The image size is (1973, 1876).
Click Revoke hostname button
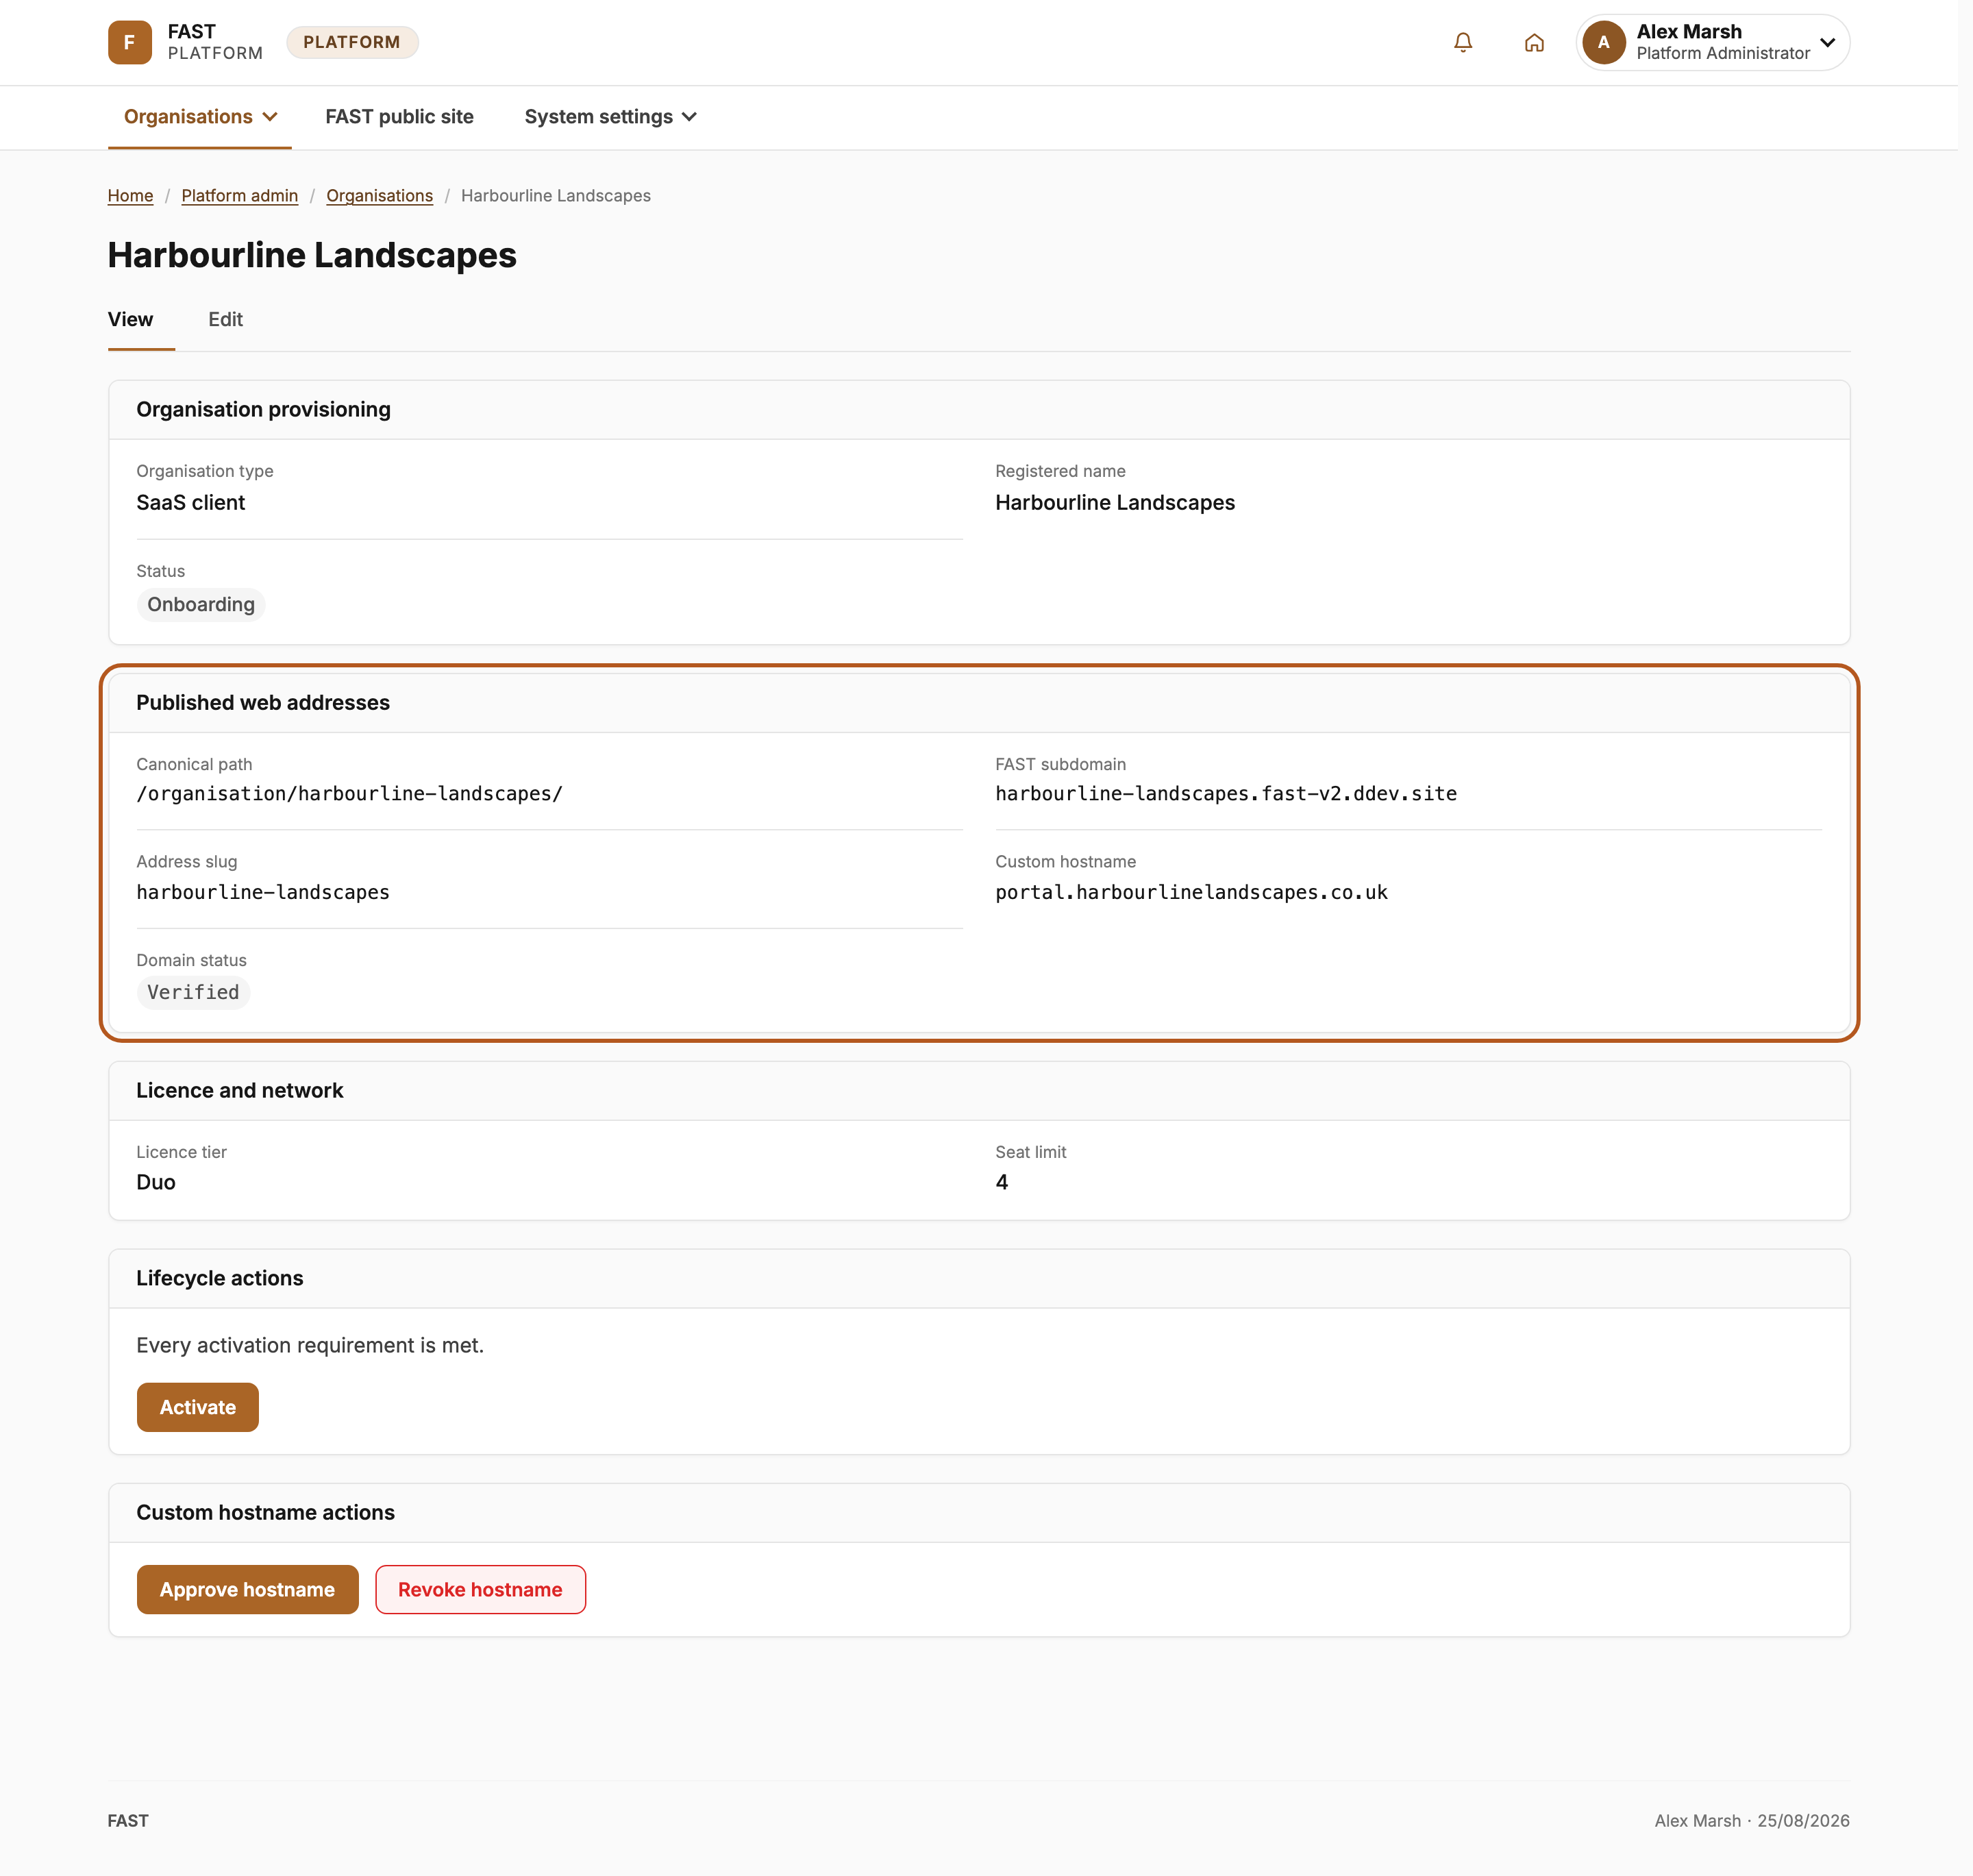click(480, 1589)
